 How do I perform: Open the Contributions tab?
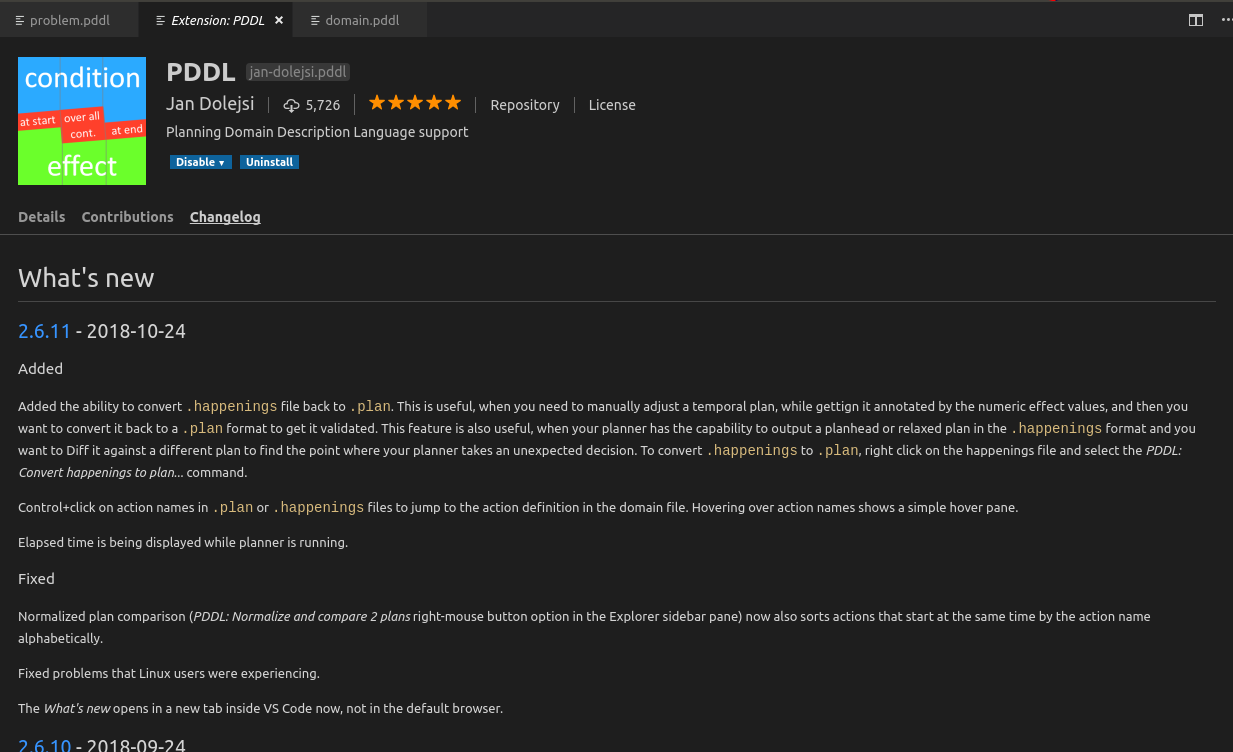pyautogui.click(x=127, y=217)
